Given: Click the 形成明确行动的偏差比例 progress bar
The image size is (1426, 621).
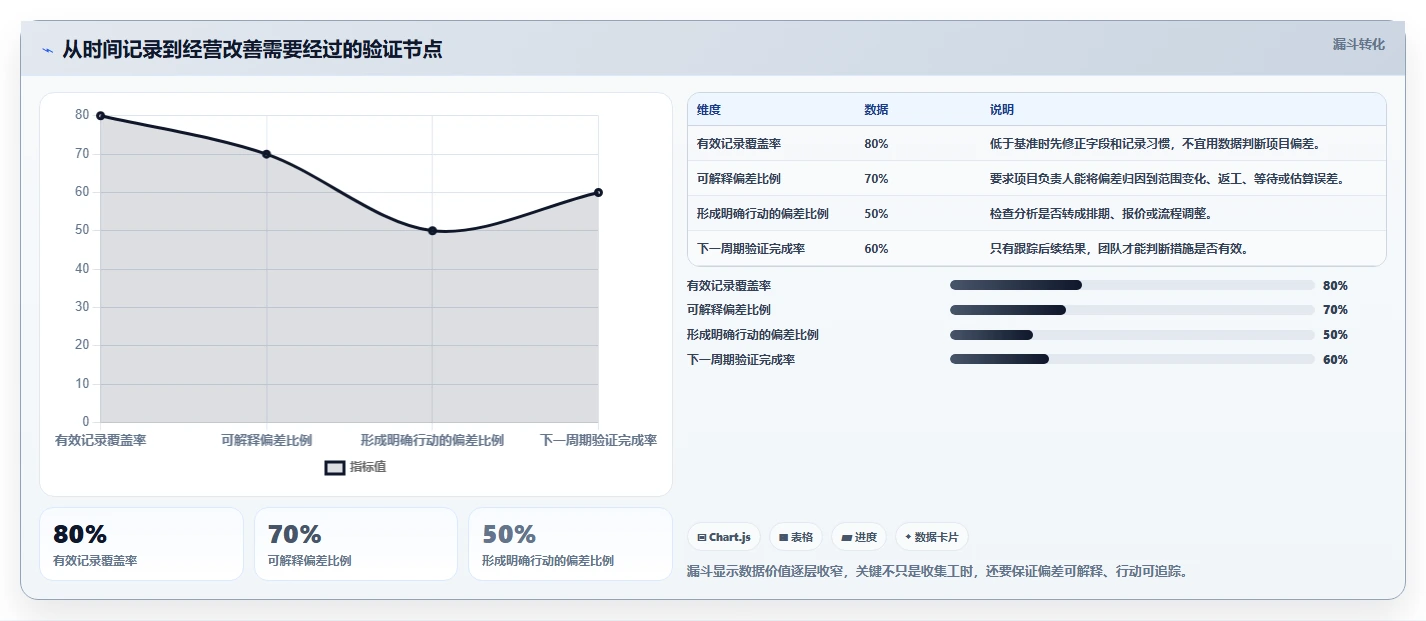Looking at the screenshot, I should (1132, 335).
